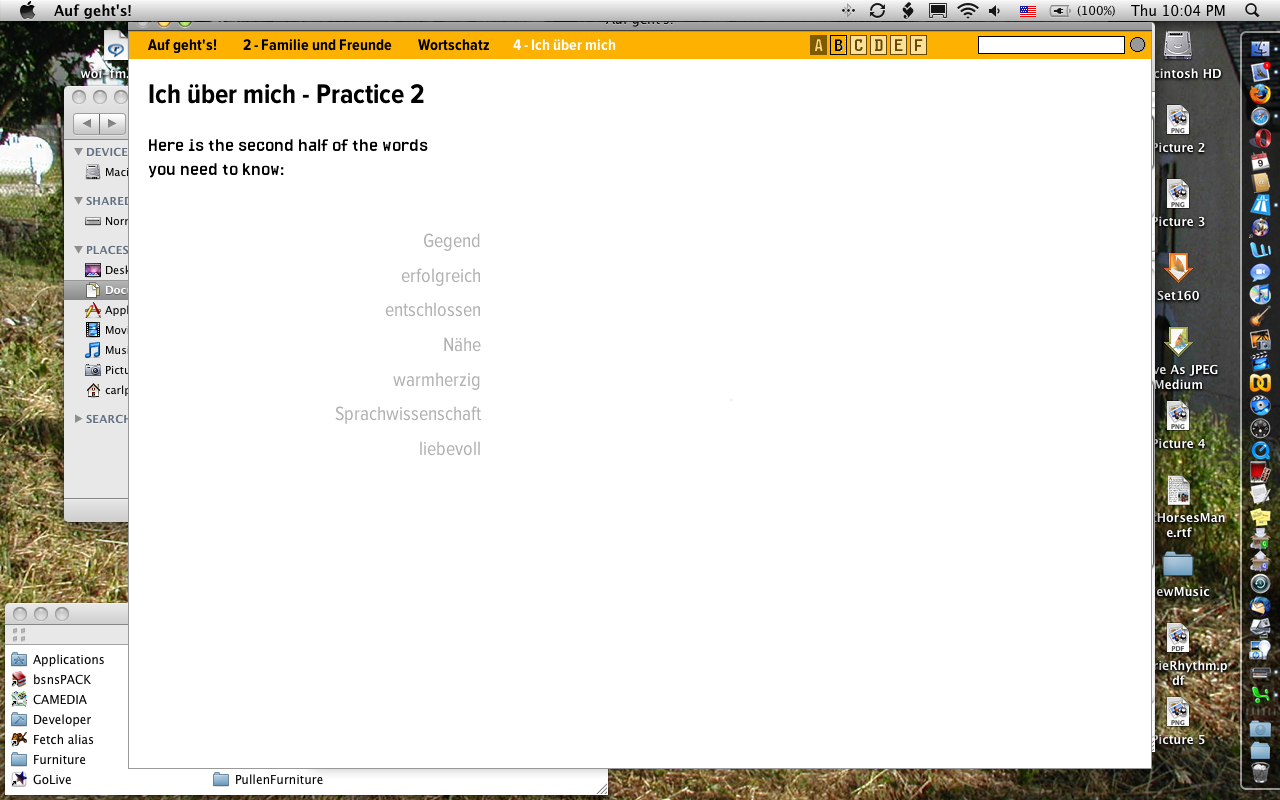Launch Safari from the Dock
Screen dimensions: 1280x800
coord(1260,116)
